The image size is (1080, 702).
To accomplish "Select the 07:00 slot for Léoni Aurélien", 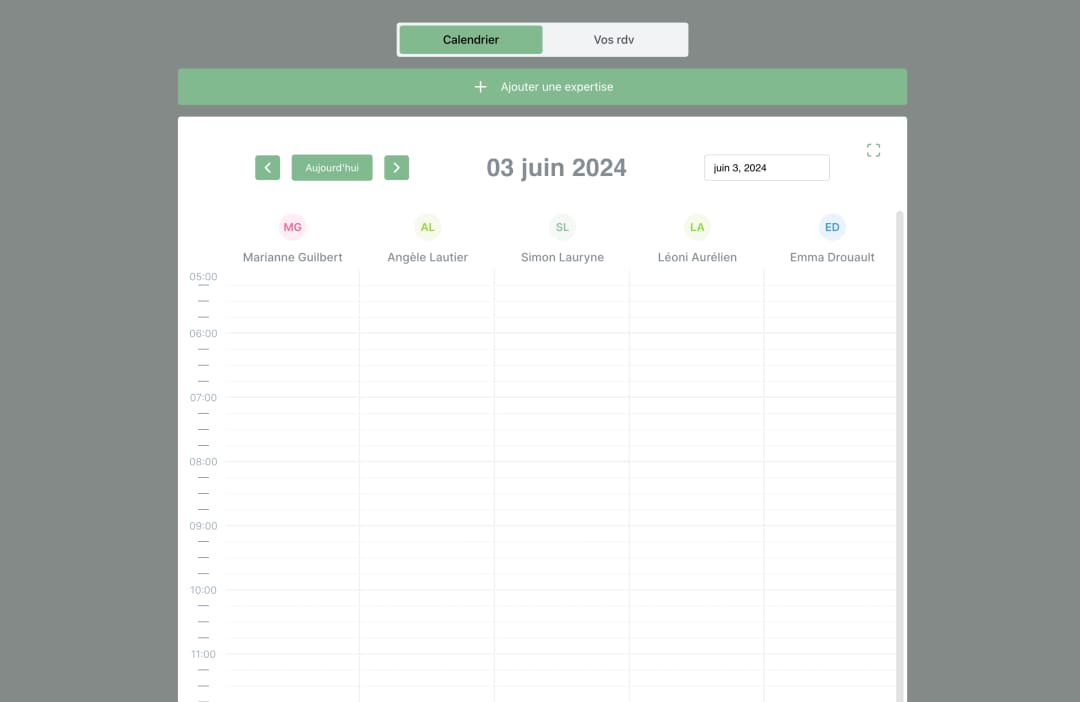I will tap(697, 405).
